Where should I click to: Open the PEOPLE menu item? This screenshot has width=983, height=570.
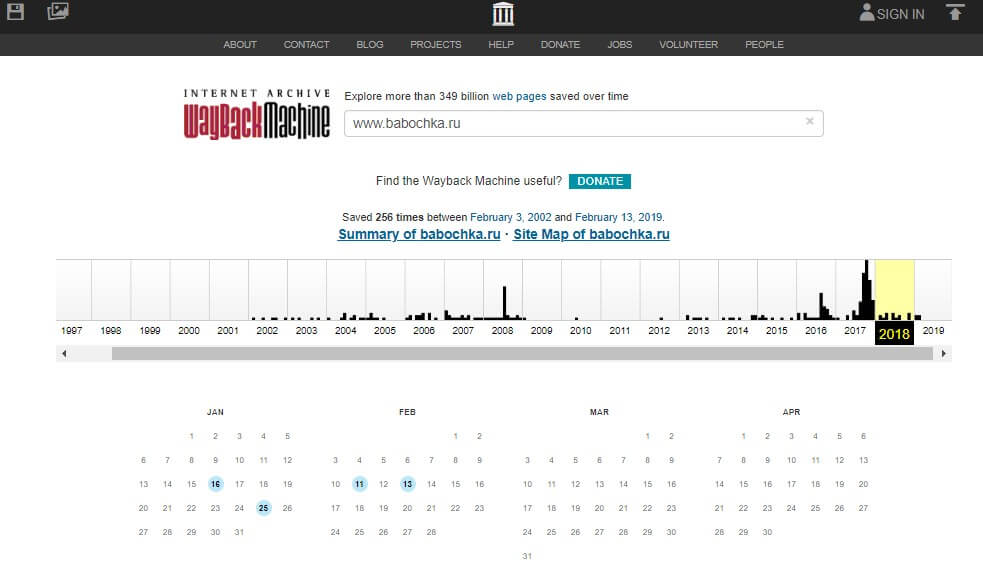[x=764, y=45]
